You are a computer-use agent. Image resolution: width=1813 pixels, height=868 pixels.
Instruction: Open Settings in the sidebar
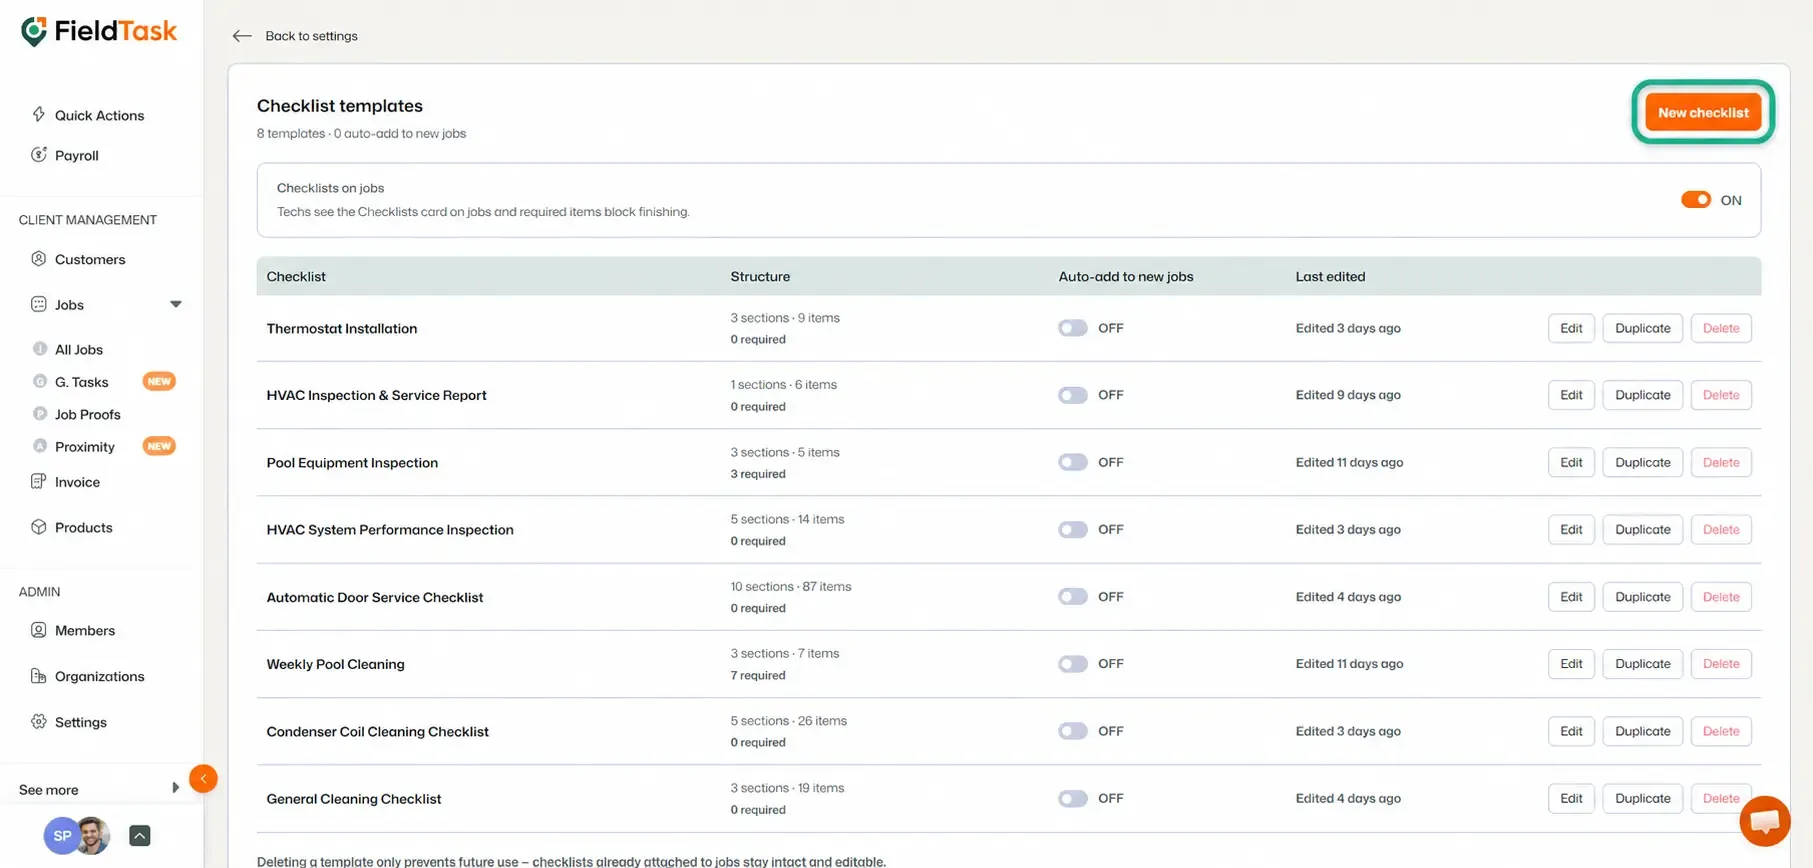(x=80, y=722)
